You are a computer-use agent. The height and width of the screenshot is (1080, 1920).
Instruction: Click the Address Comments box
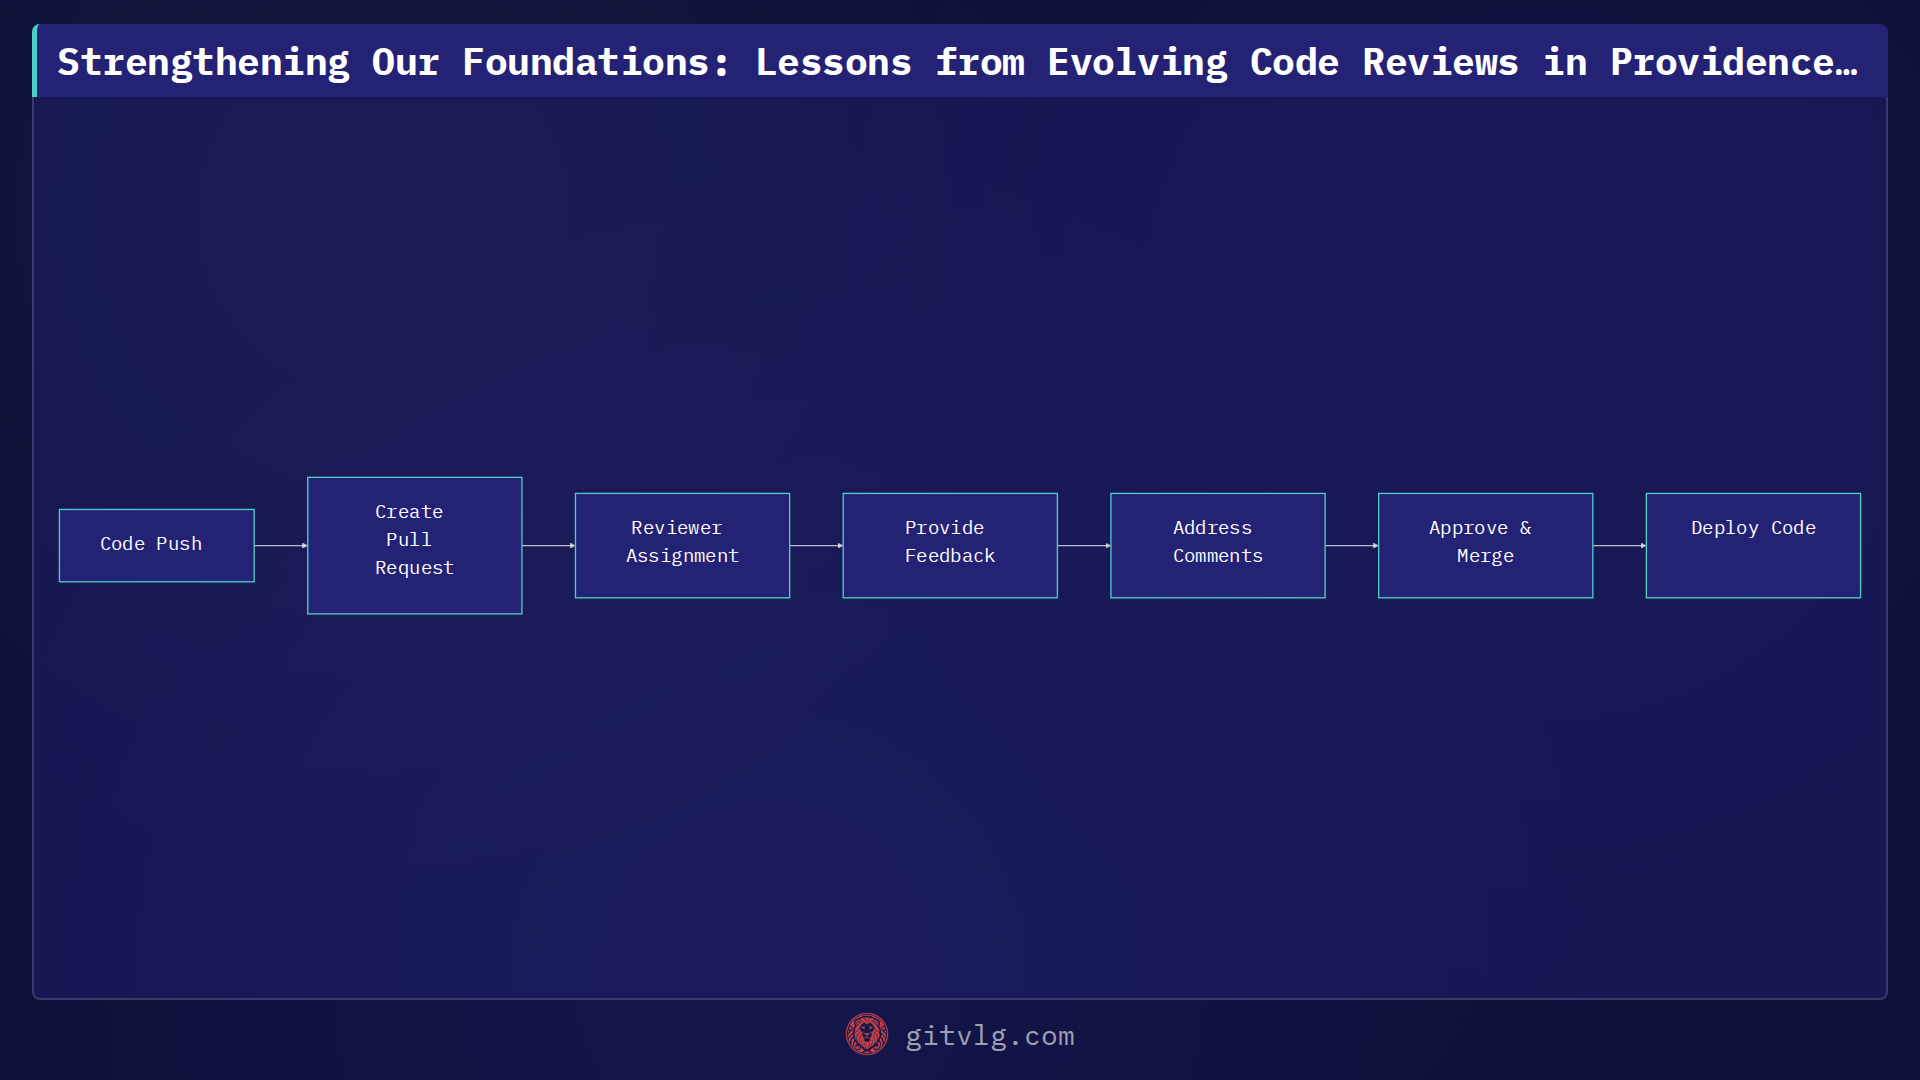(x=1218, y=545)
